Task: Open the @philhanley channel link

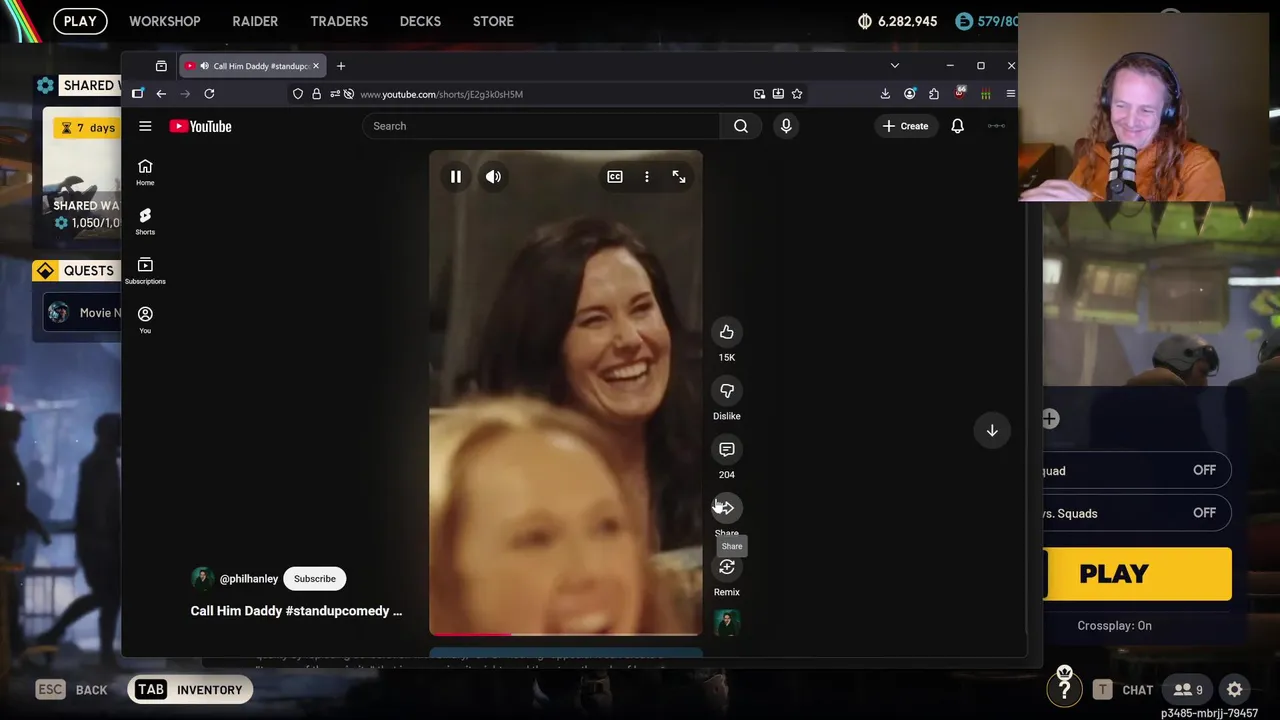Action: [249, 579]
